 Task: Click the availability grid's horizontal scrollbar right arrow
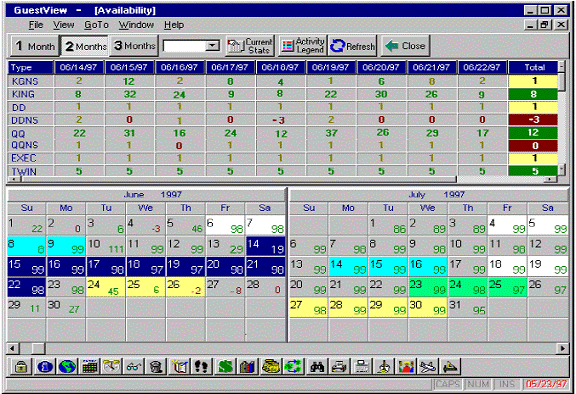(550, 179)
